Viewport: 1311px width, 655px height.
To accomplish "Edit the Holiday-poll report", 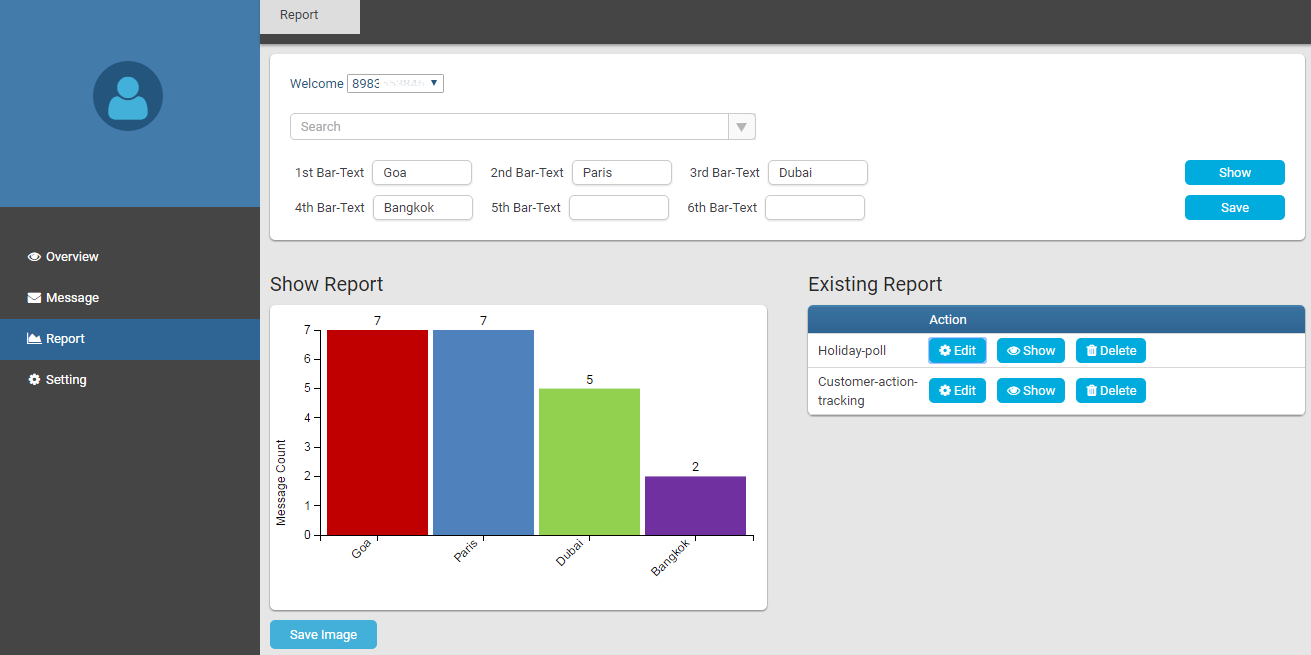I will tap(957, 351).
